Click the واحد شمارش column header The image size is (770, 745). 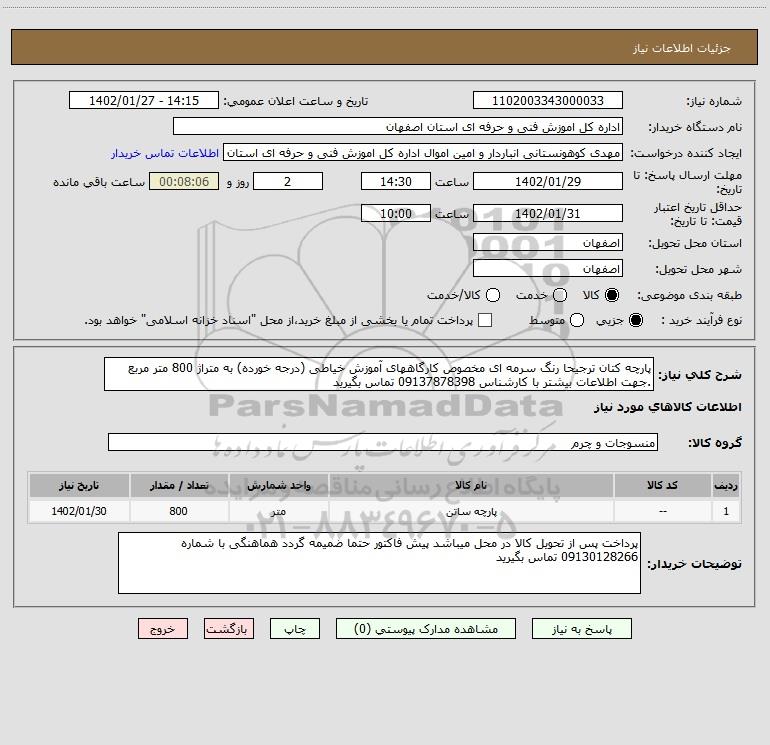point(278,485)
